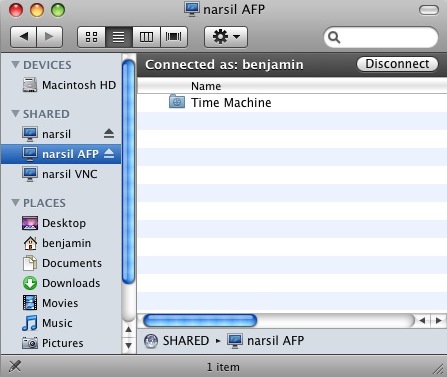The height and width of the screenshot is (377, 447).
Task: Select narsil VNC in sidebar
Action: 62,174
